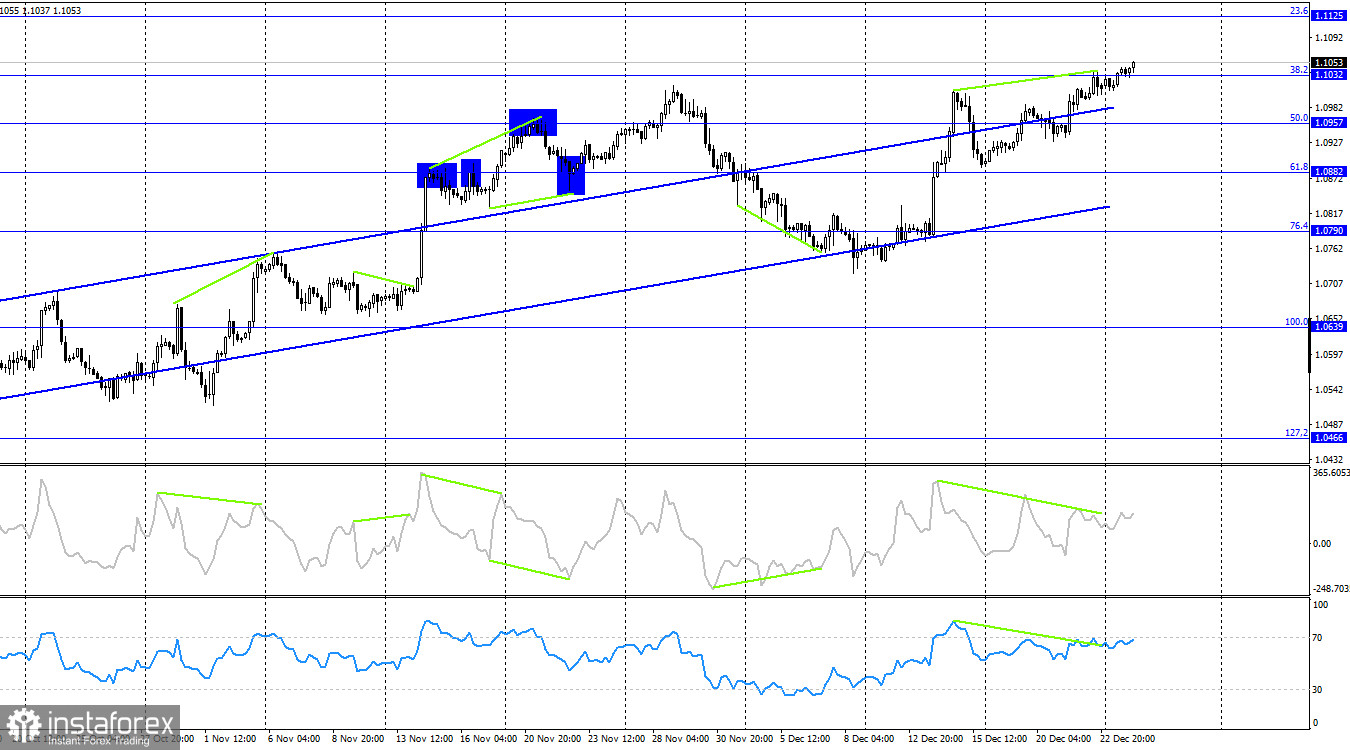Click the RSI scale value 30
The width and height of the screenshot is (1350, 750).
(x=1320, y=690)
